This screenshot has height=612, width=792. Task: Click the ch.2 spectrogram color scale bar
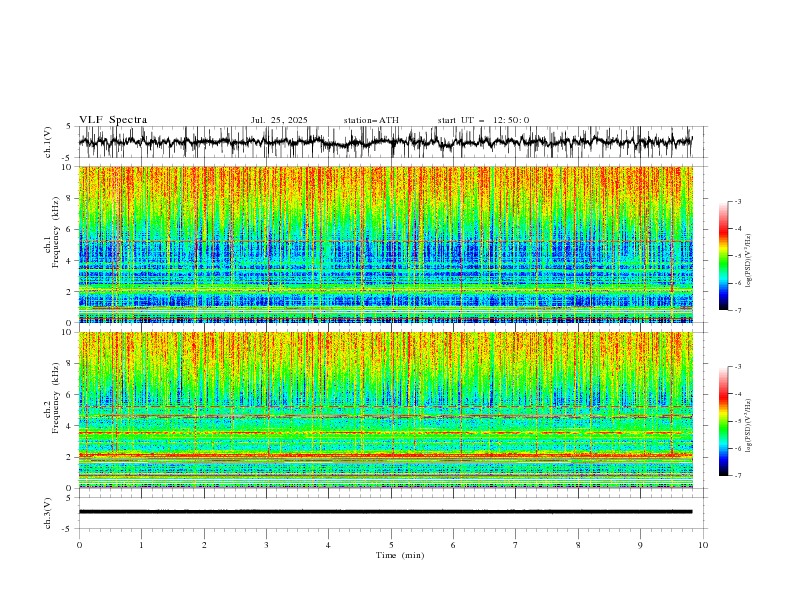pos(723,421)
